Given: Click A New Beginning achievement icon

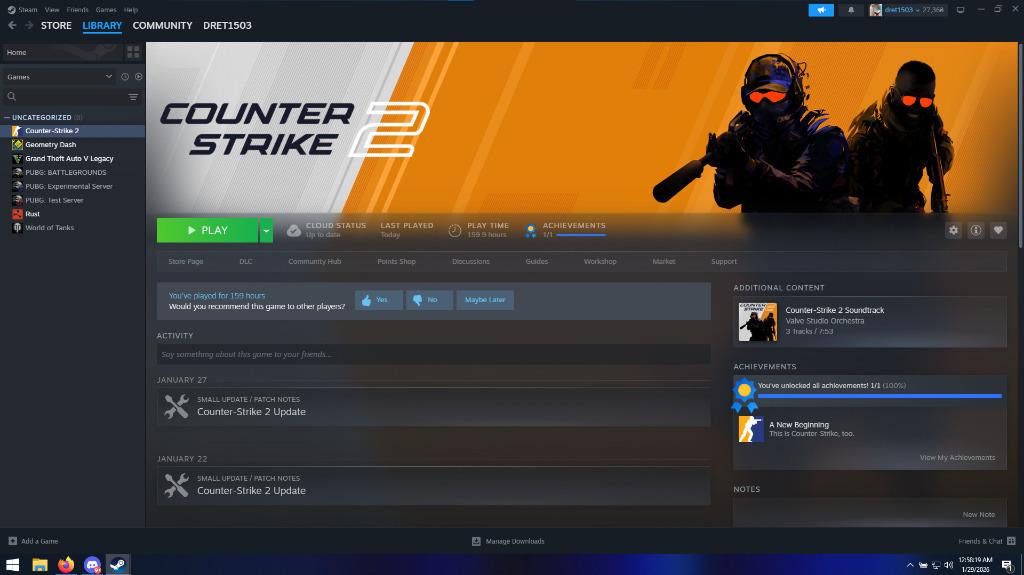Looking at the screenshot, I should click(x=751, y=429).
